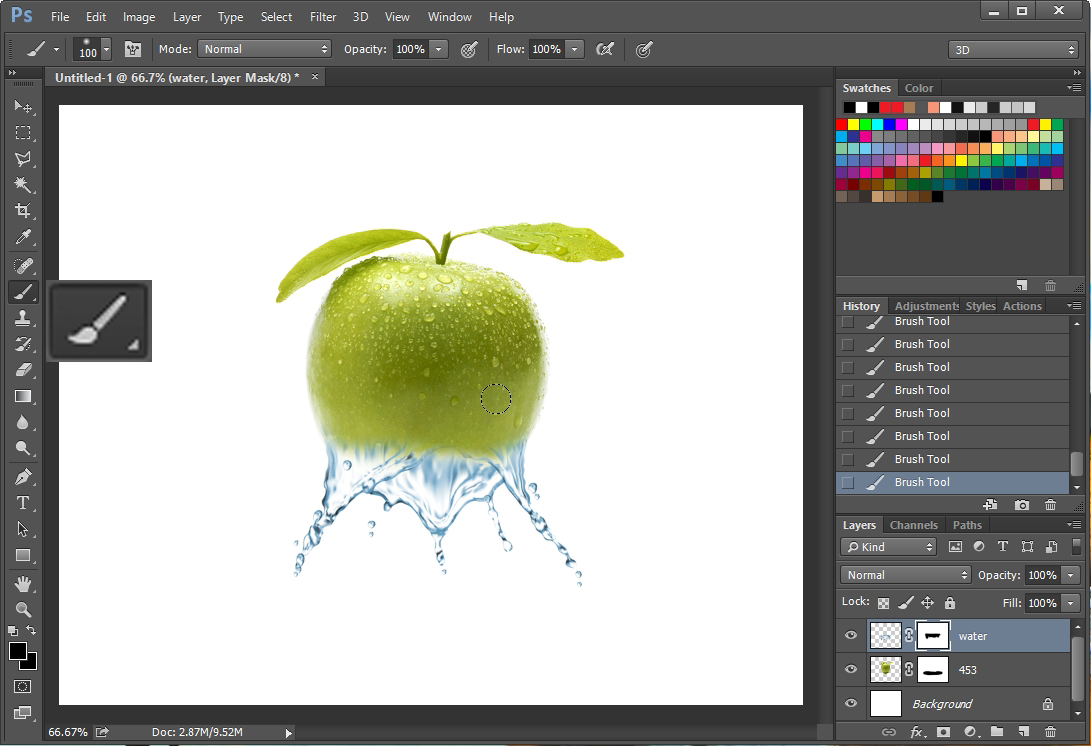Open the Brush panel toggle icon

coord(132,49)
